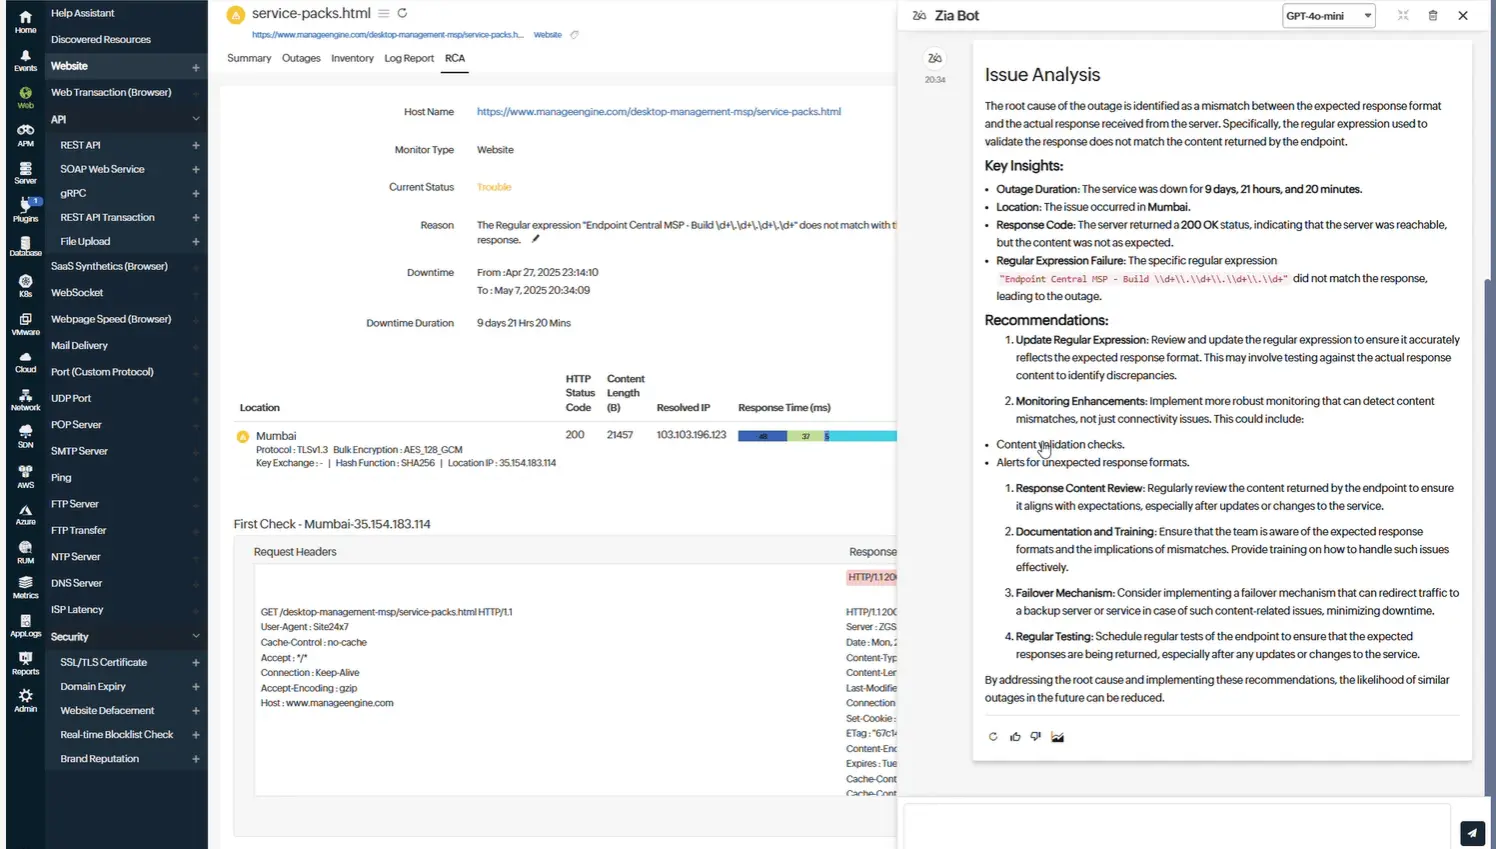Open the hamburger menu beside service-packs.html
This screenshot has width=1496, height=849.
(383, 13)
